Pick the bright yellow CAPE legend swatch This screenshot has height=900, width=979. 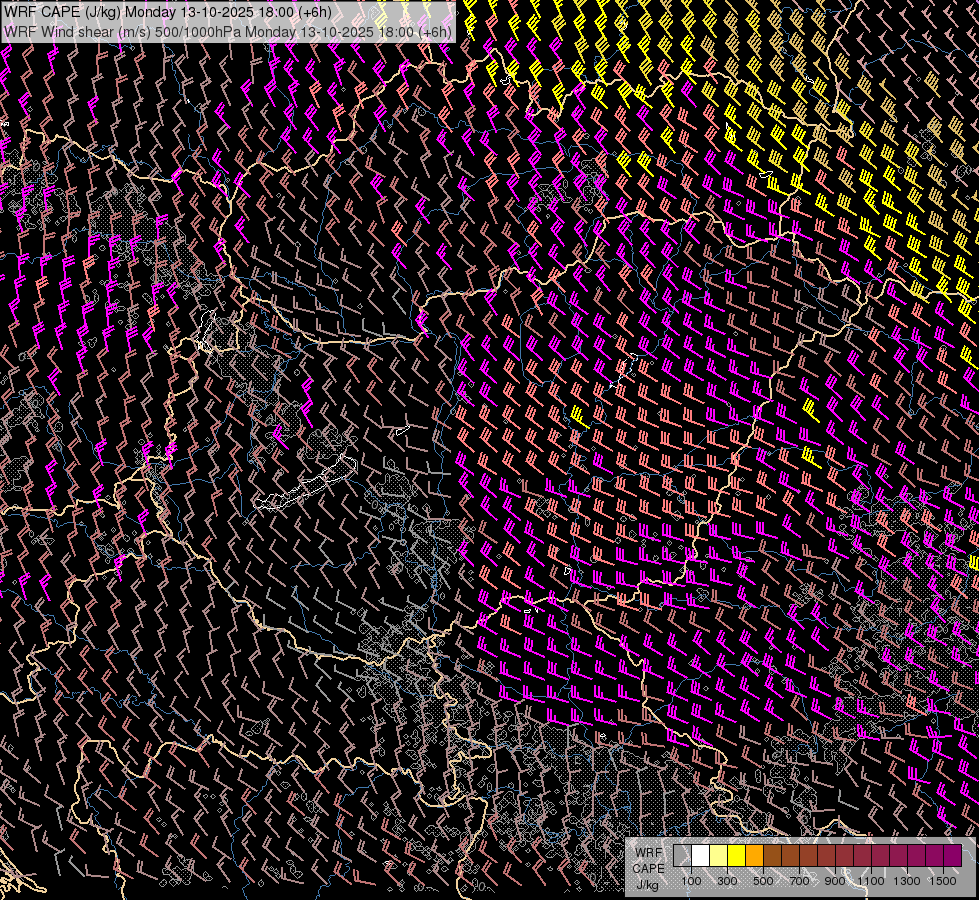click(x=736, y=855)
